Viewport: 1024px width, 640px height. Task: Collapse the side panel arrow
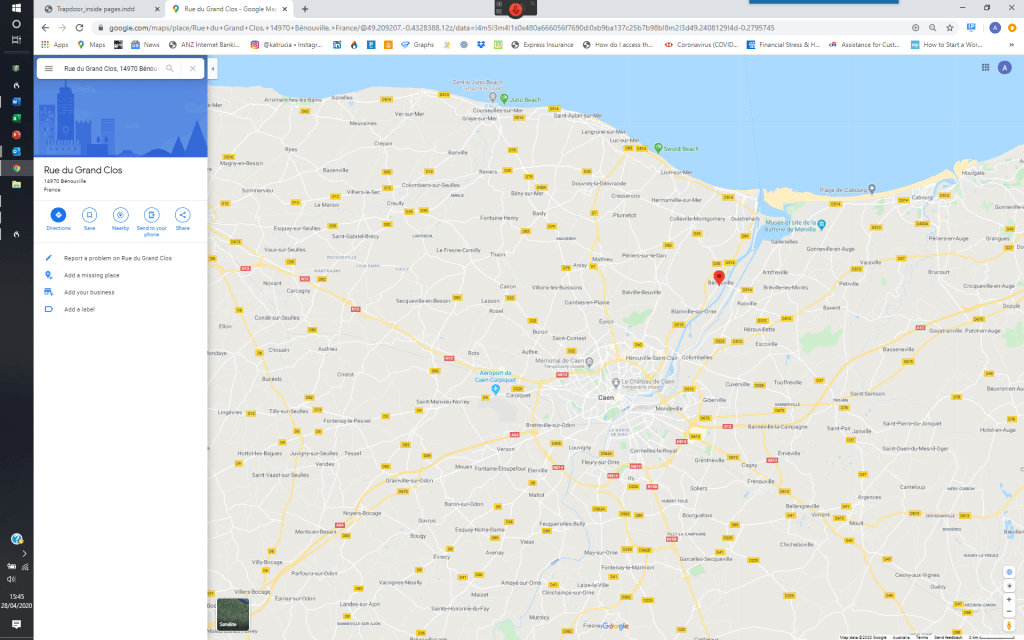(x=212, y=68)
